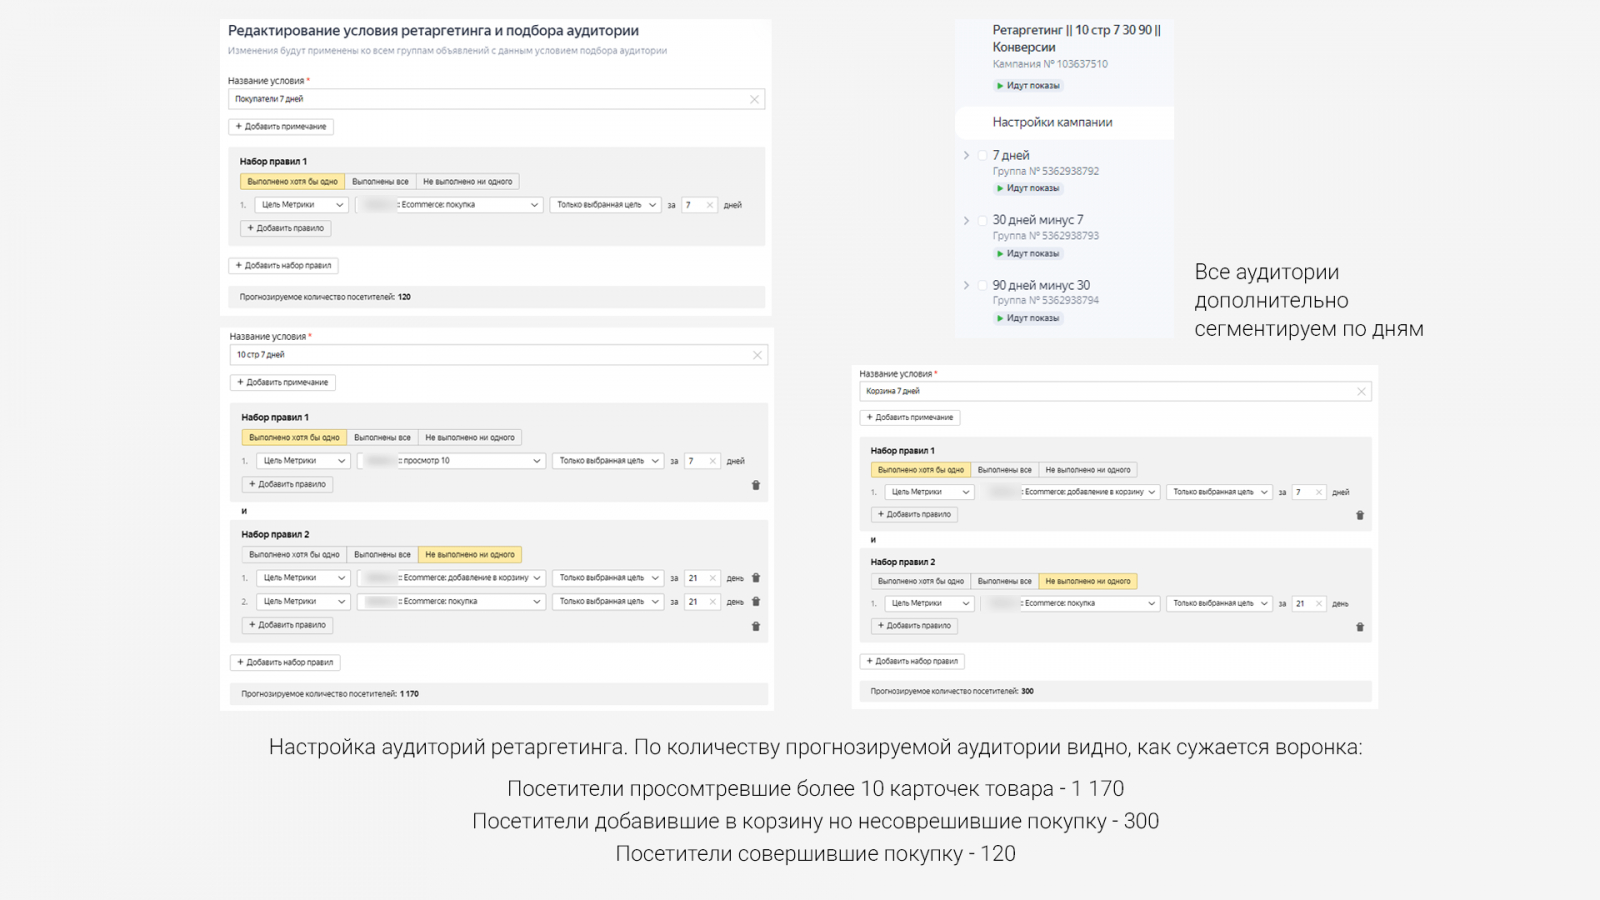The height and width of the screenshot is (900, 1600).
Task: Tick the checkbox for "30 дней минус 7"
Action: [982, 220]
